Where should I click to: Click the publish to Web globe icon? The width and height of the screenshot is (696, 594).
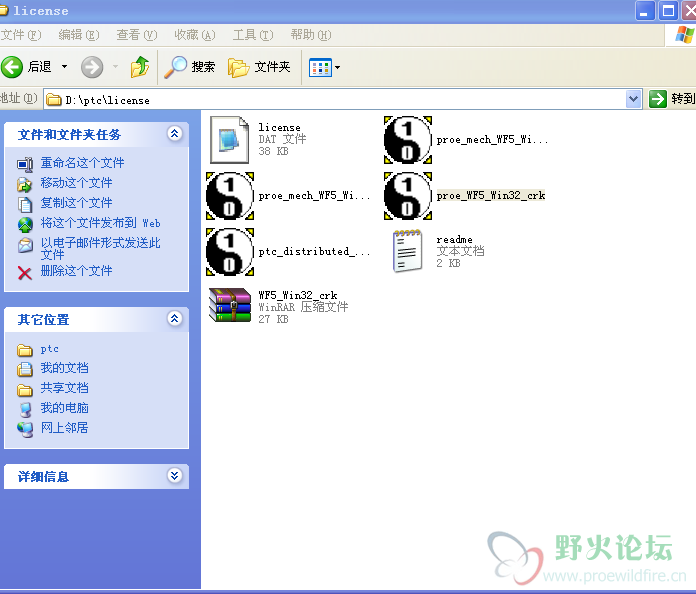tap(25, 225)
